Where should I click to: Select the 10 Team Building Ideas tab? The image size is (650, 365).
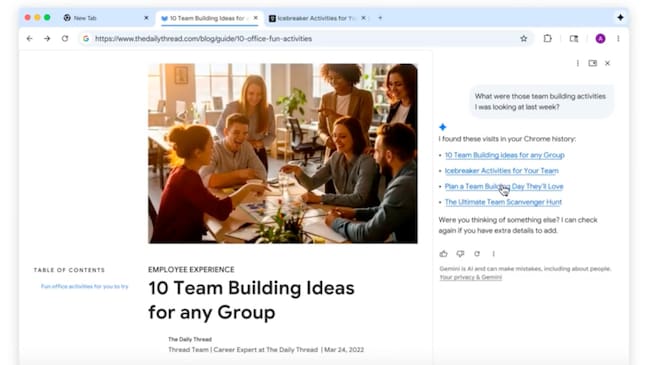click(209, 18)
